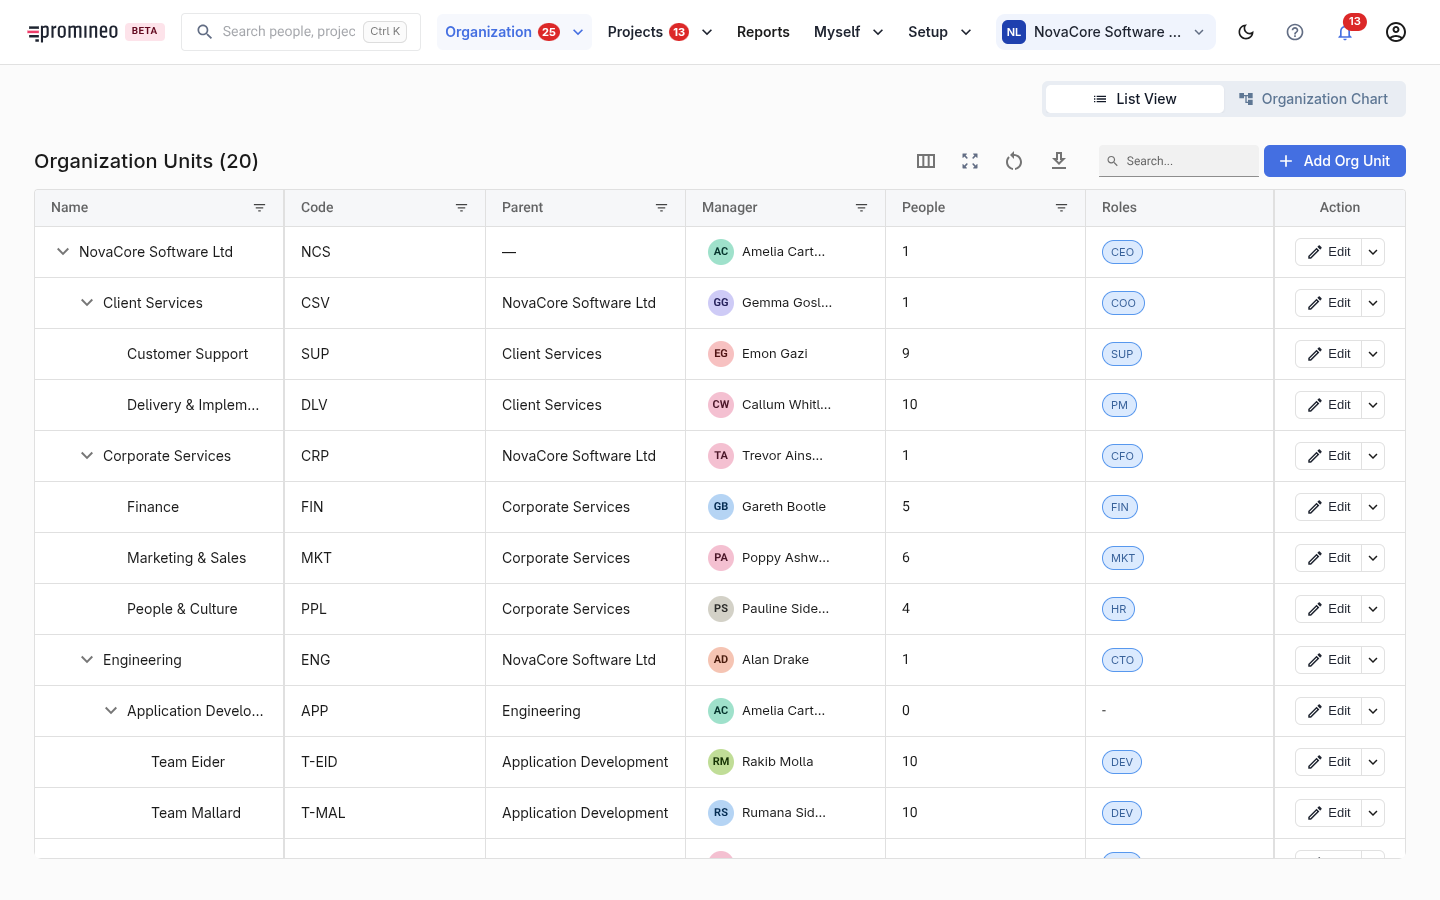
Task: Open the Reports menu
Action: point(763,32)
